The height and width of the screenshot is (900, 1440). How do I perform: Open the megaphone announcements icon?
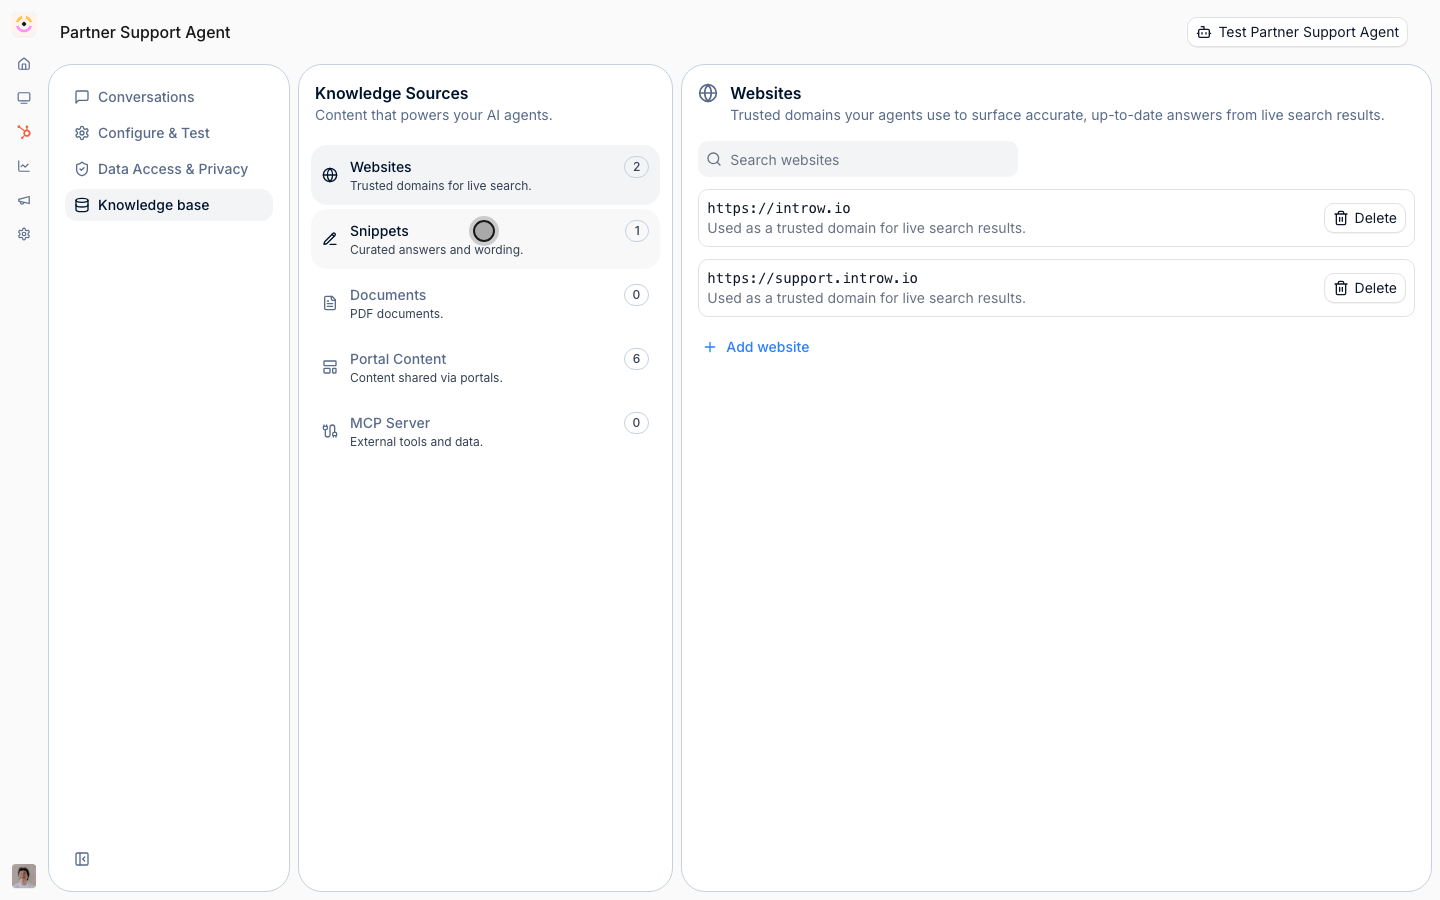[24, 200]
